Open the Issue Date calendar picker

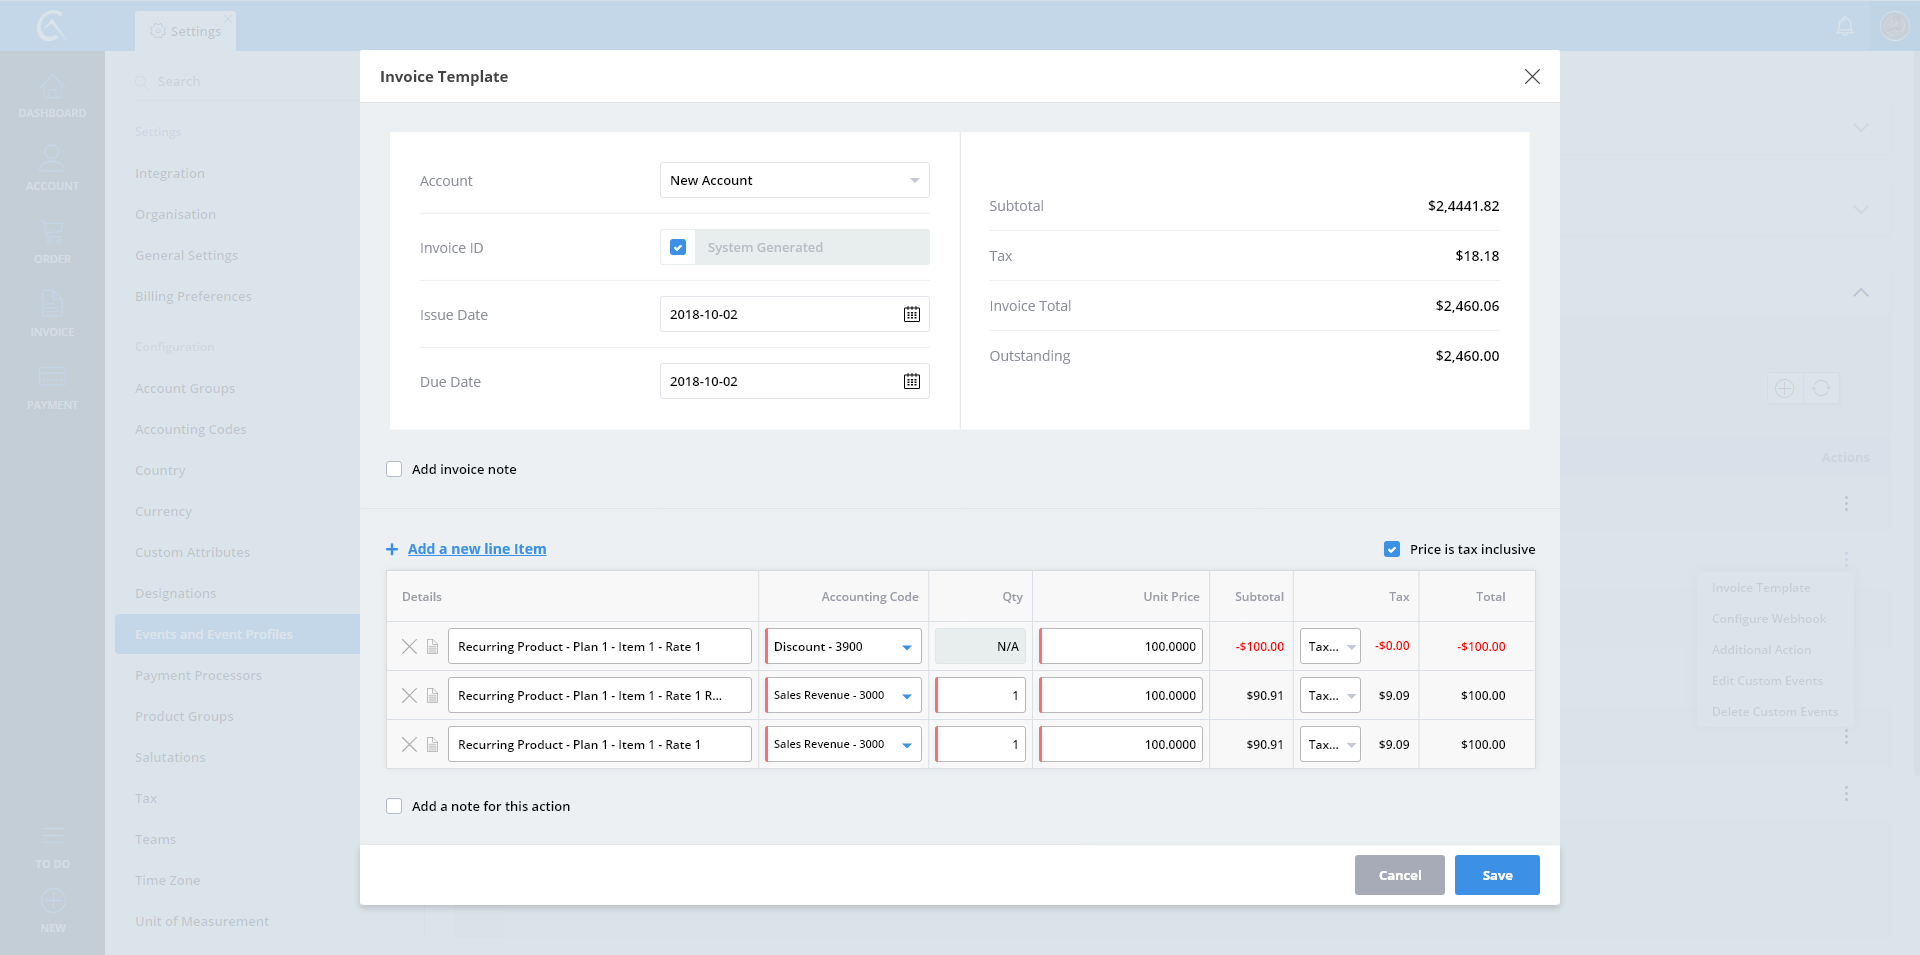(x=911, y=314)
